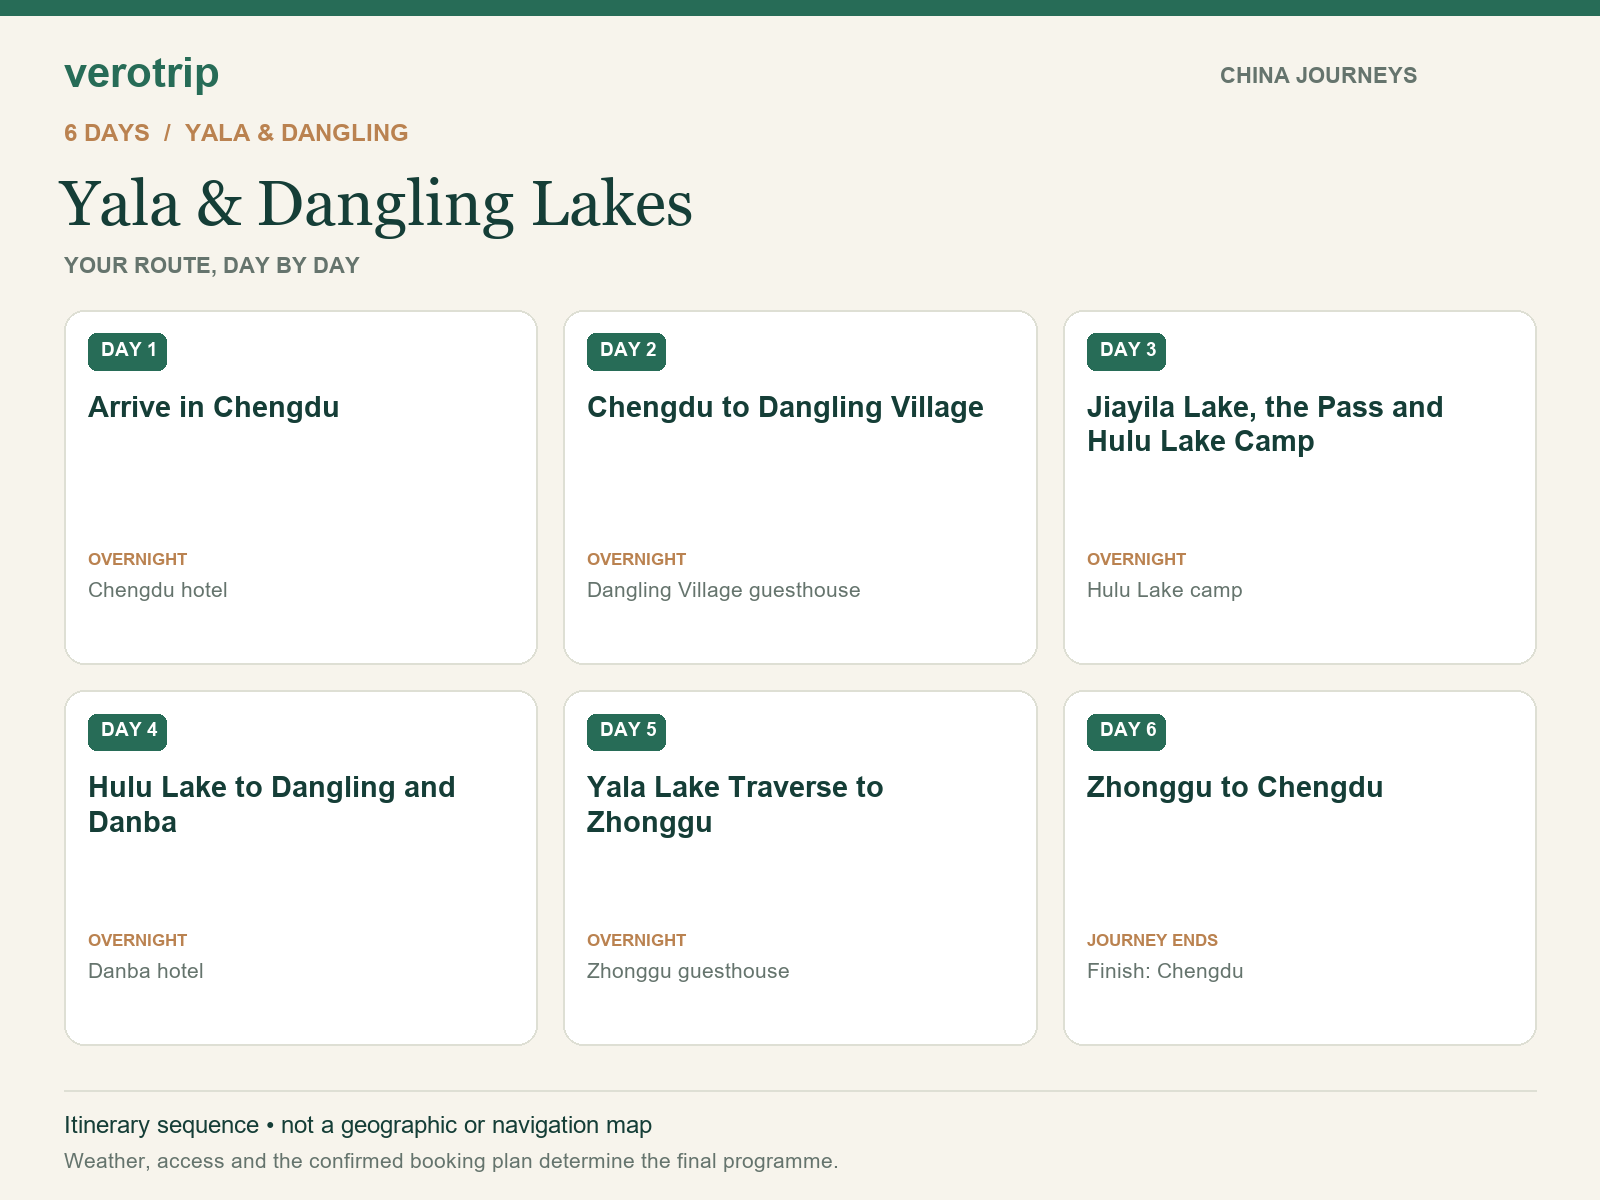Click the Chengdu hotel overnight text
The height and width of the screenshot is (1200, 1600).
pos(158,591)
